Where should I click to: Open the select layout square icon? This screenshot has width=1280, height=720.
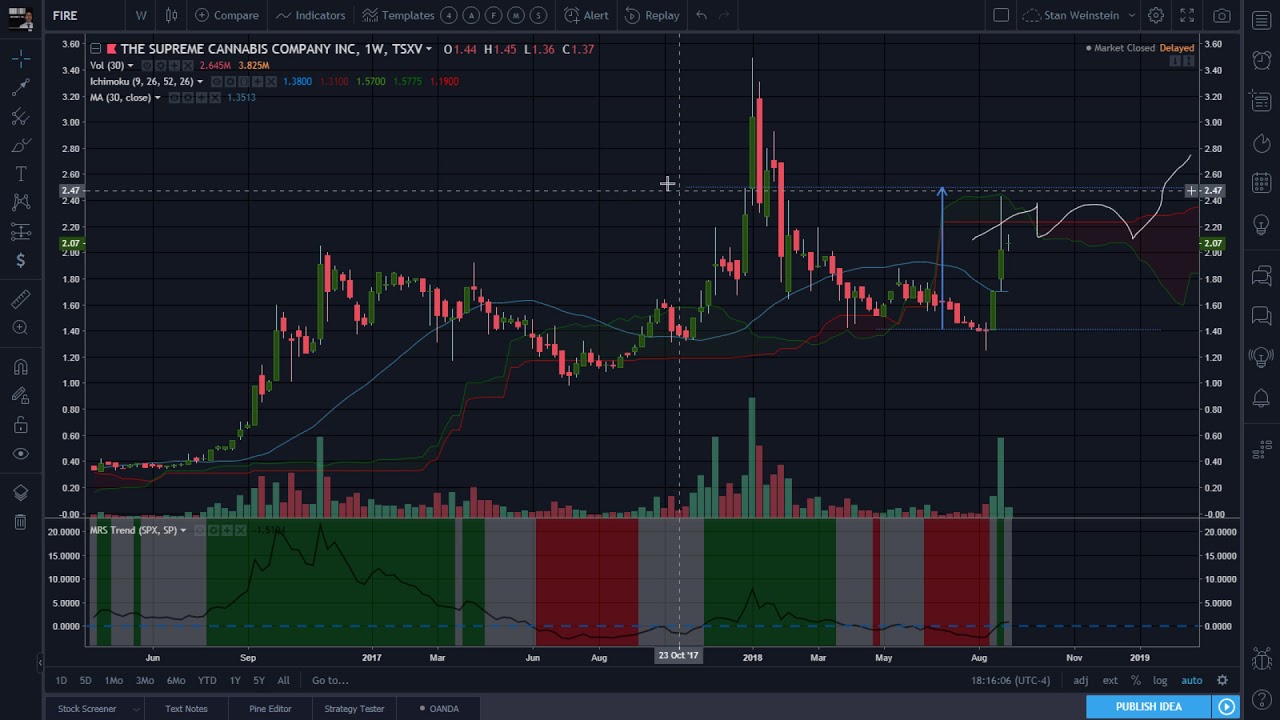coord(1001,15)
